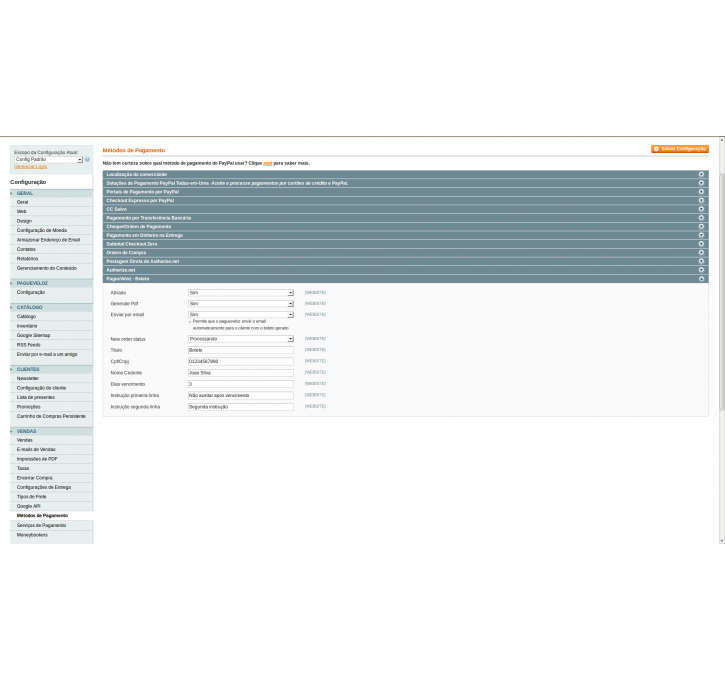Click expand icon on CC Salvo row
The height and width of the screenshot is (680, 725).
[701, 209]
